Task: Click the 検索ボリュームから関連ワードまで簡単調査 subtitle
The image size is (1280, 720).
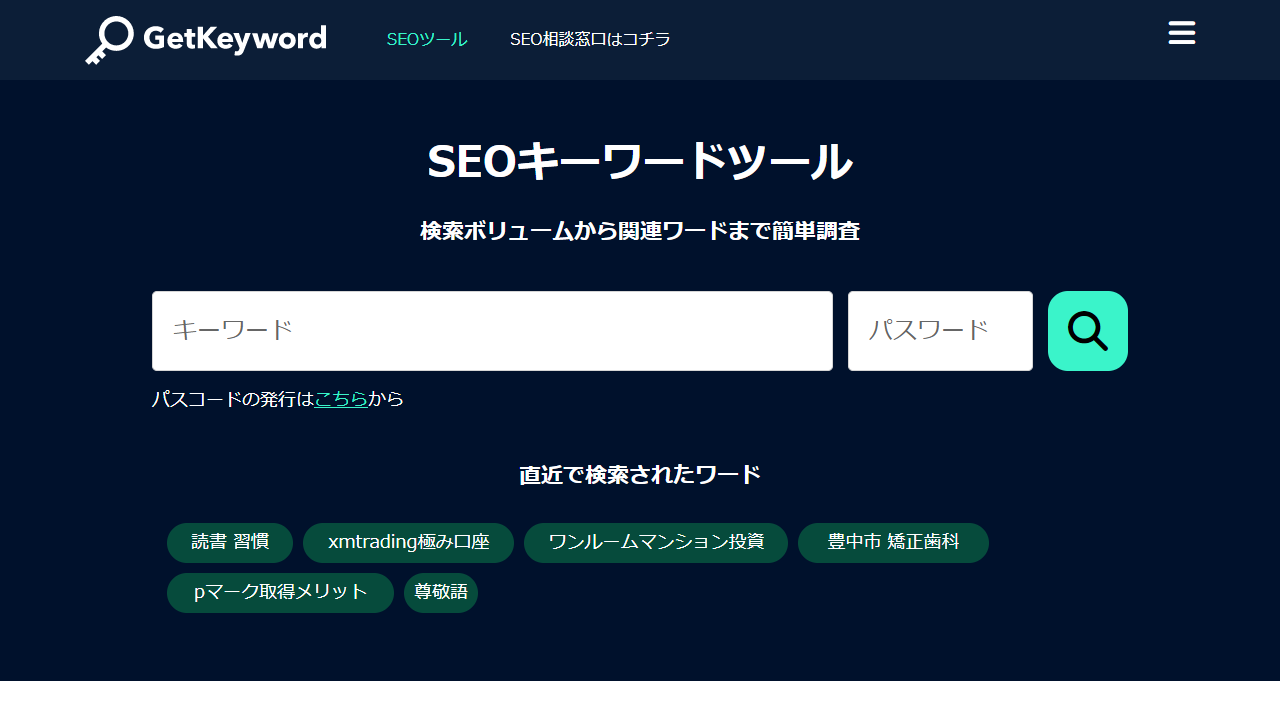Action: [640, 231]
